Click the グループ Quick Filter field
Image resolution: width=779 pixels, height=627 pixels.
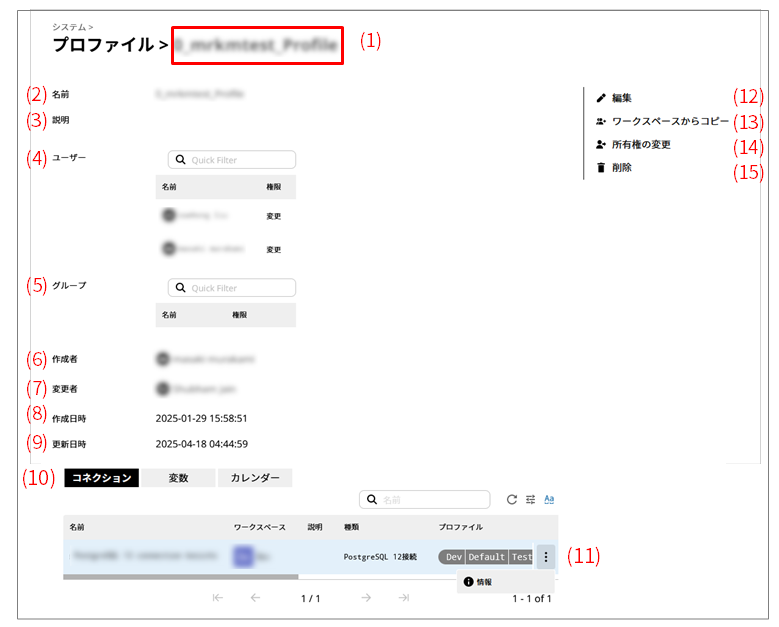(x=240, y=288)
